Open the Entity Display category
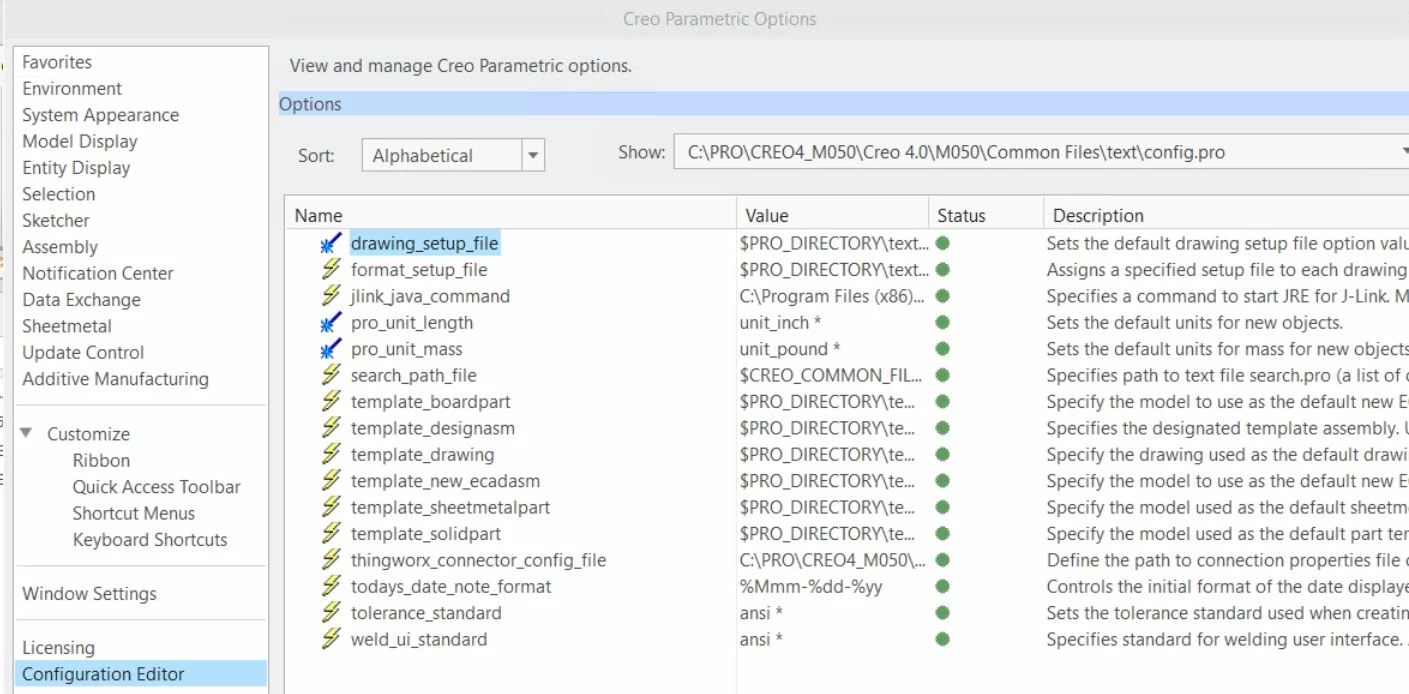Screen dimensions: 1409x694 coord(76,167)
